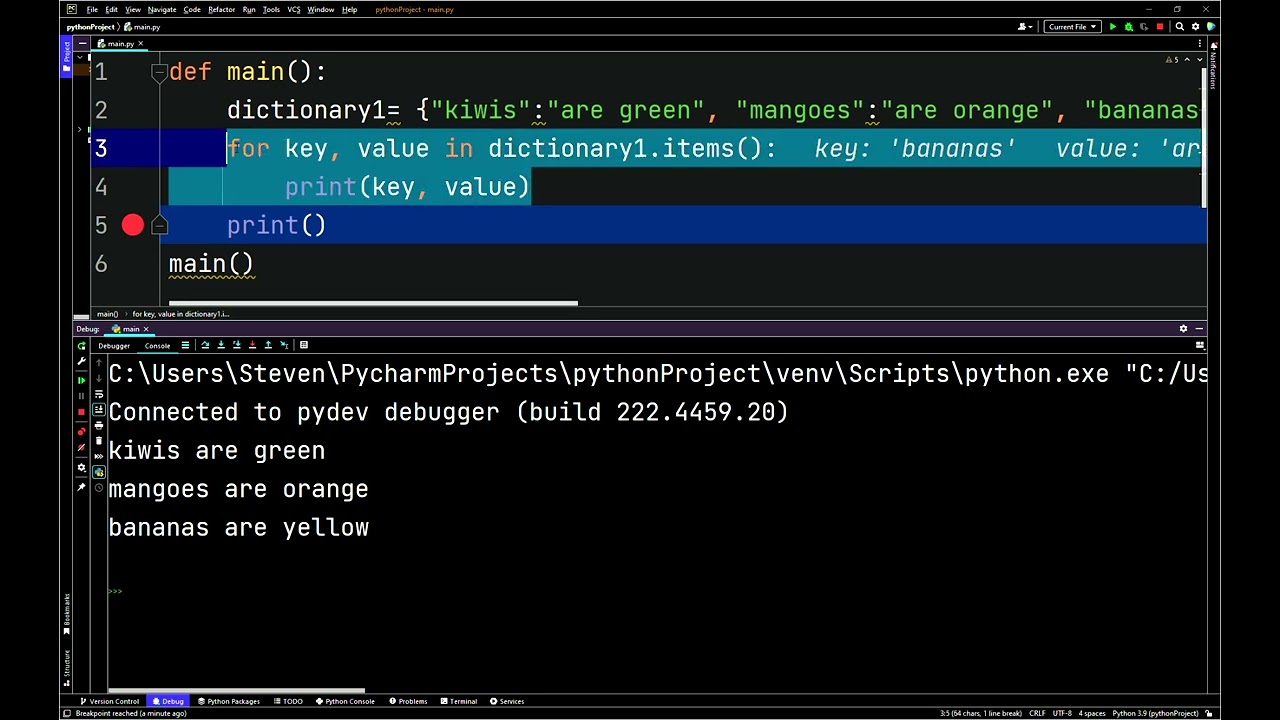Close the main.py editor tab
Image resolution: width=1280 pixels, height=720 pixels.
point(141,44)
